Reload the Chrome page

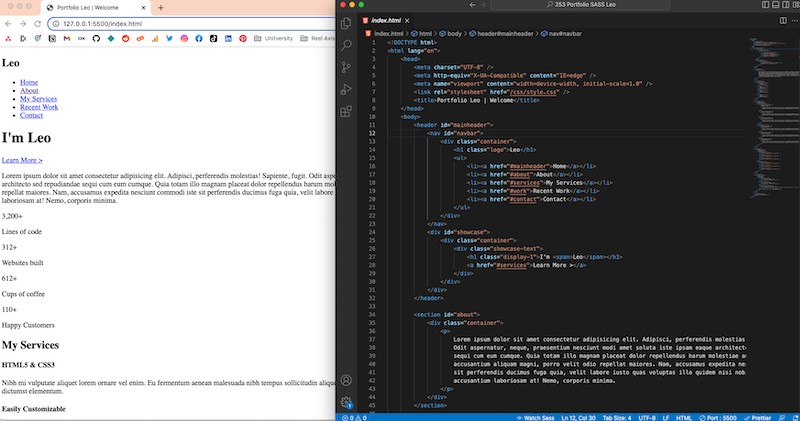(x=37, y=23)
